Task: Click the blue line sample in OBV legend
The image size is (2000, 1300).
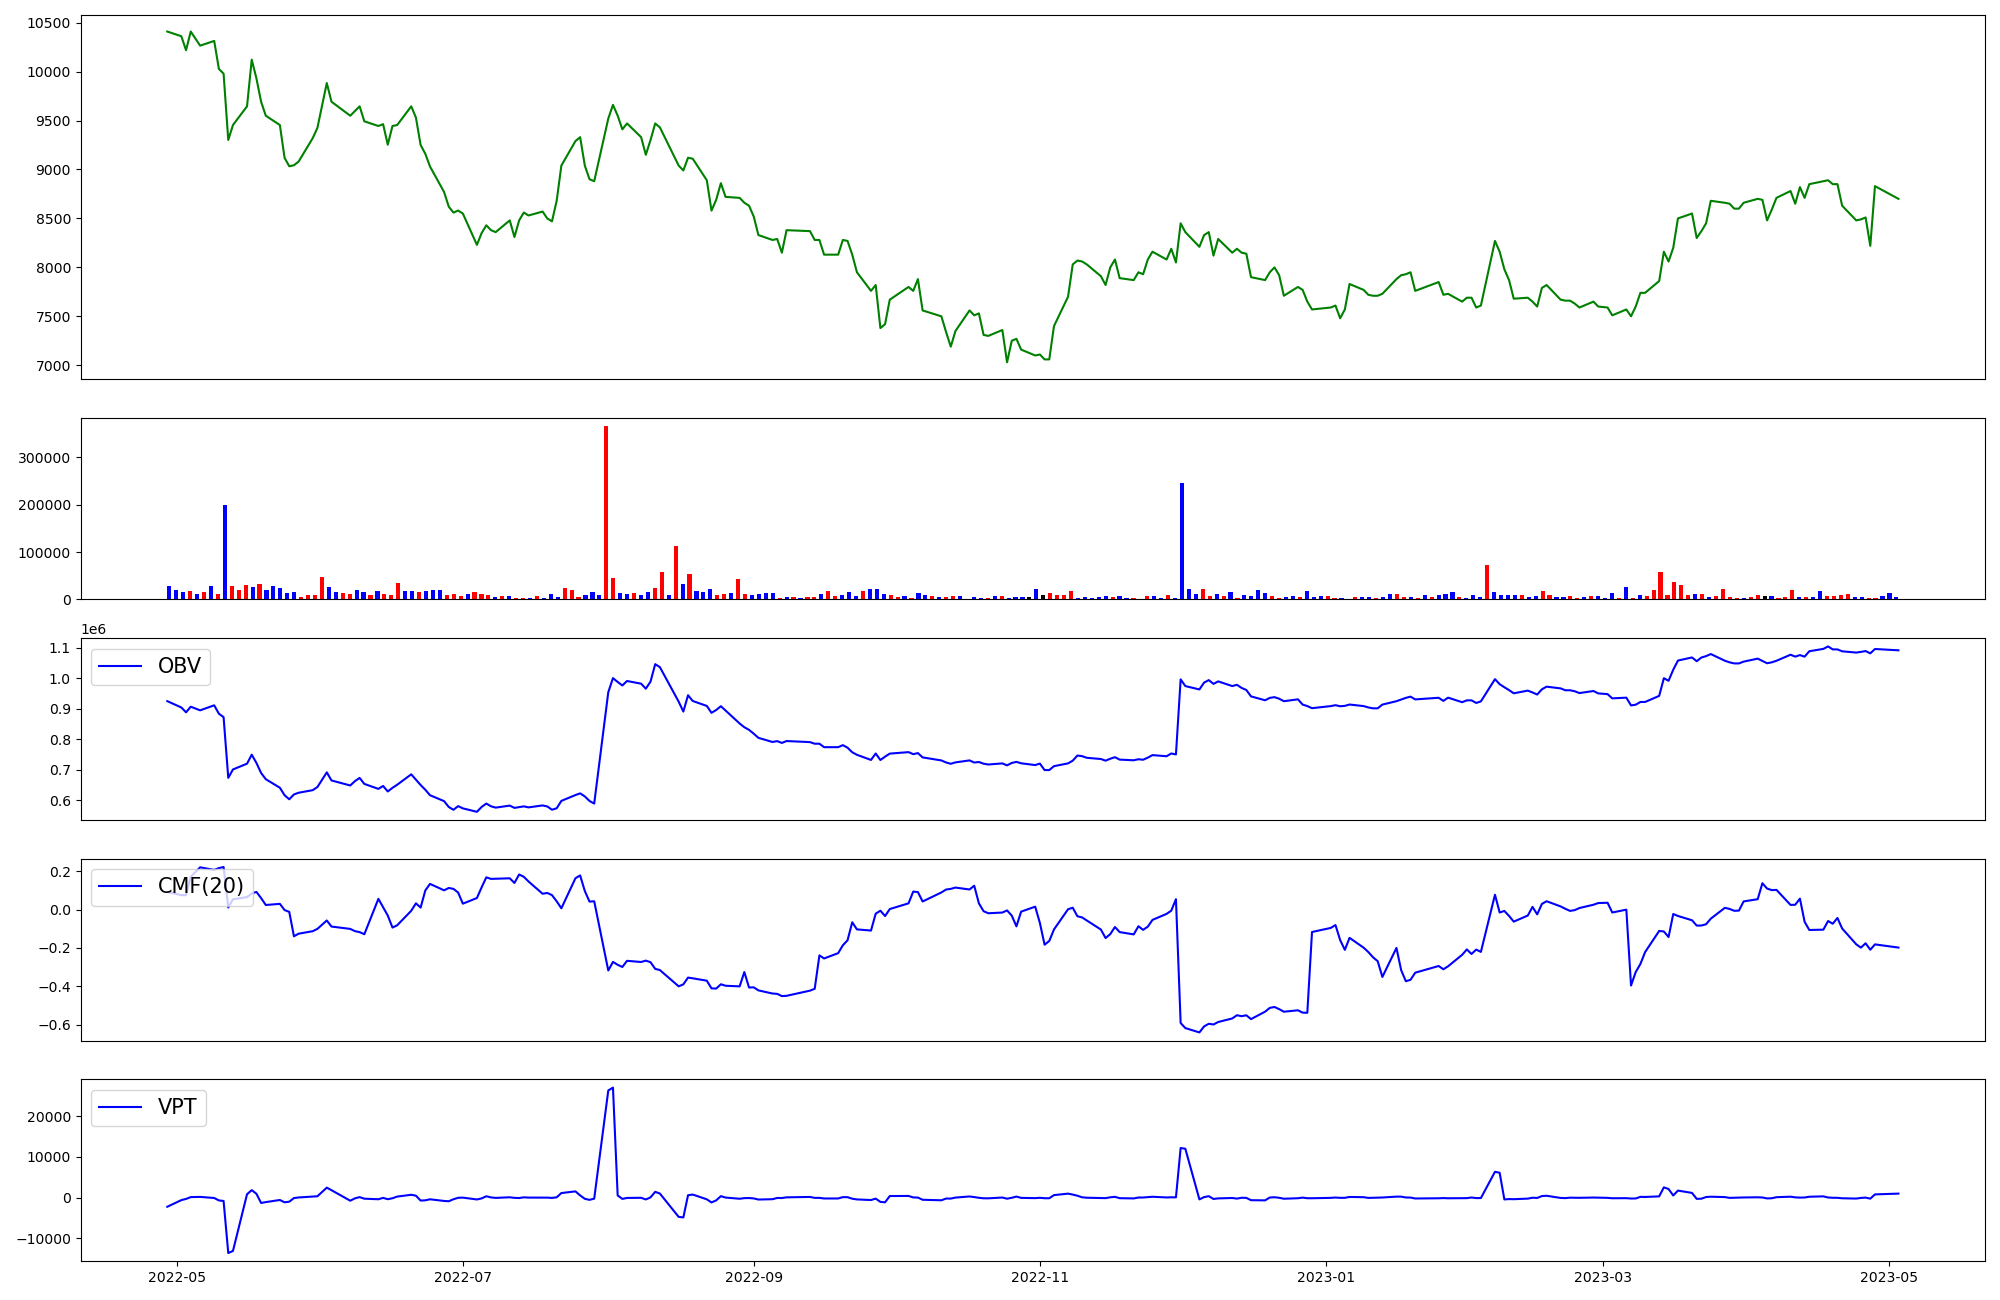Action: [x=121, y=667]
